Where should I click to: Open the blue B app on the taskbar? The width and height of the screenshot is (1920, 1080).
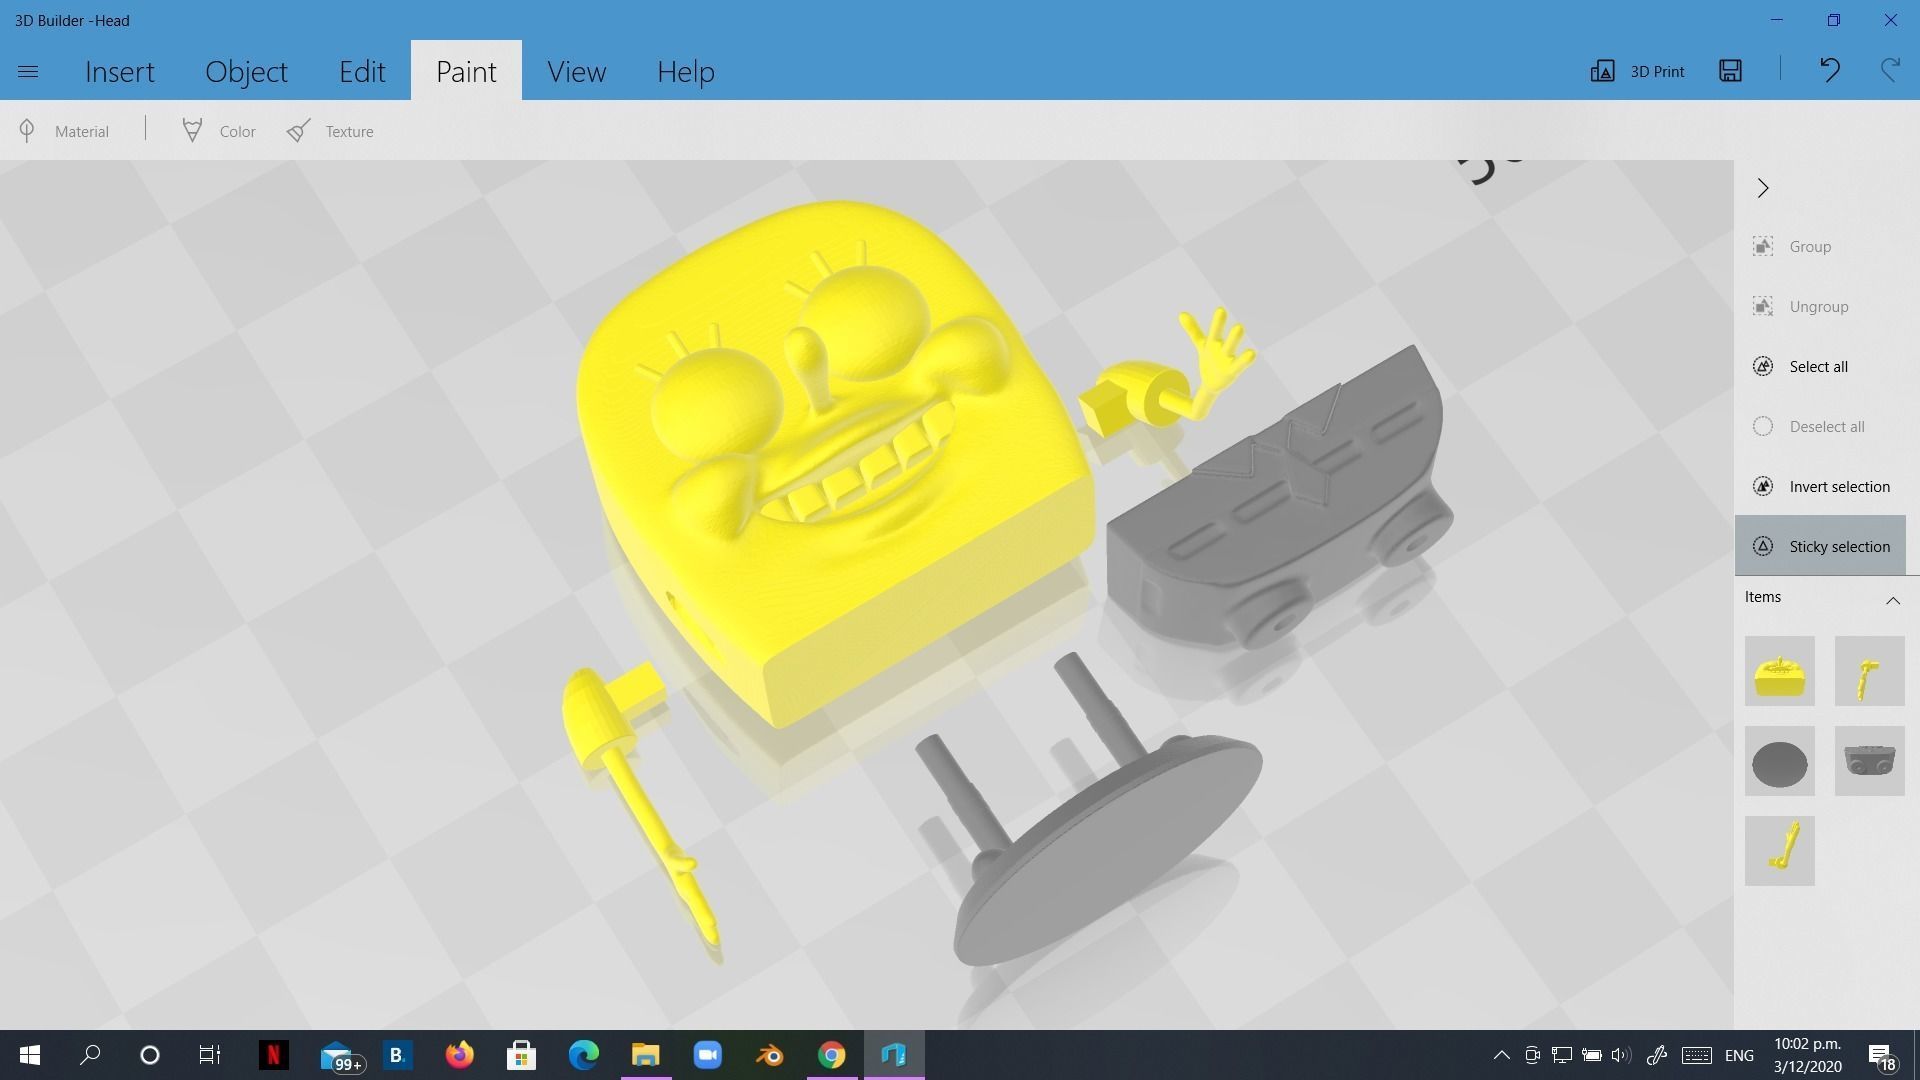coord(397,1055)
